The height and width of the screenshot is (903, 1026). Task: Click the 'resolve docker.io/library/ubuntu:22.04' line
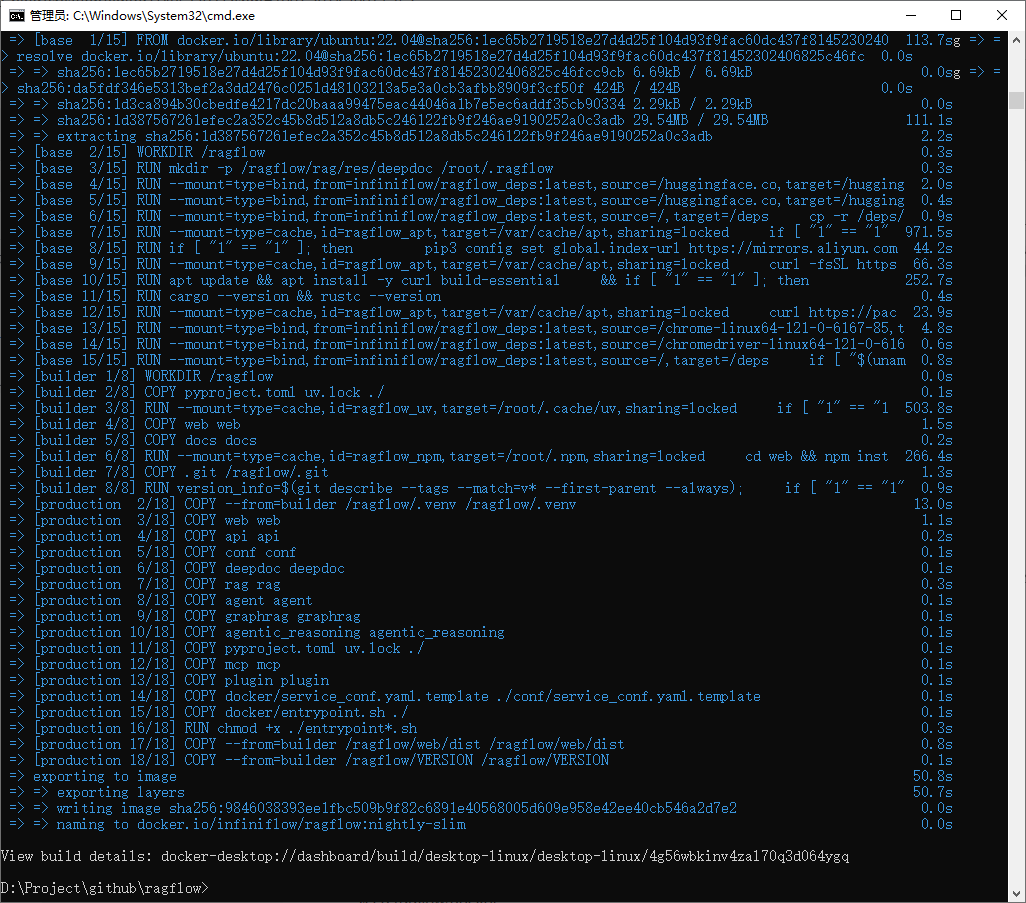[440, 56]
